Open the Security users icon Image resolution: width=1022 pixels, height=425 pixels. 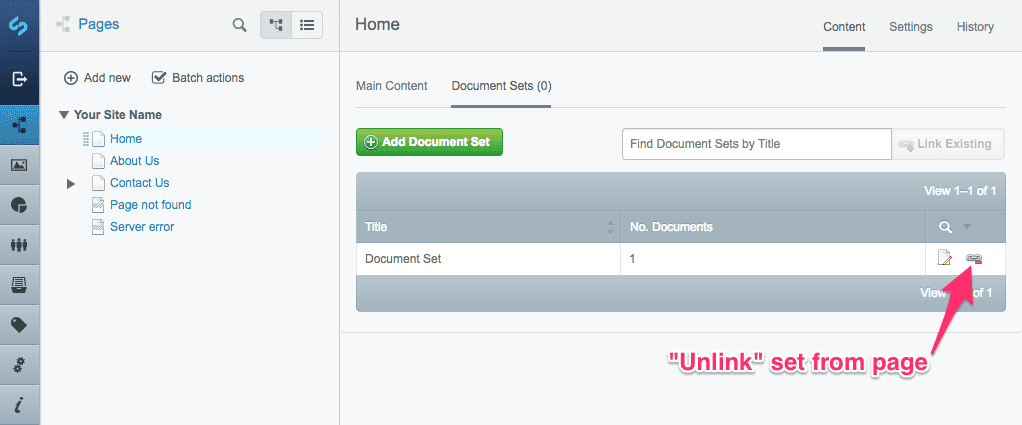[x=19, y=245]
